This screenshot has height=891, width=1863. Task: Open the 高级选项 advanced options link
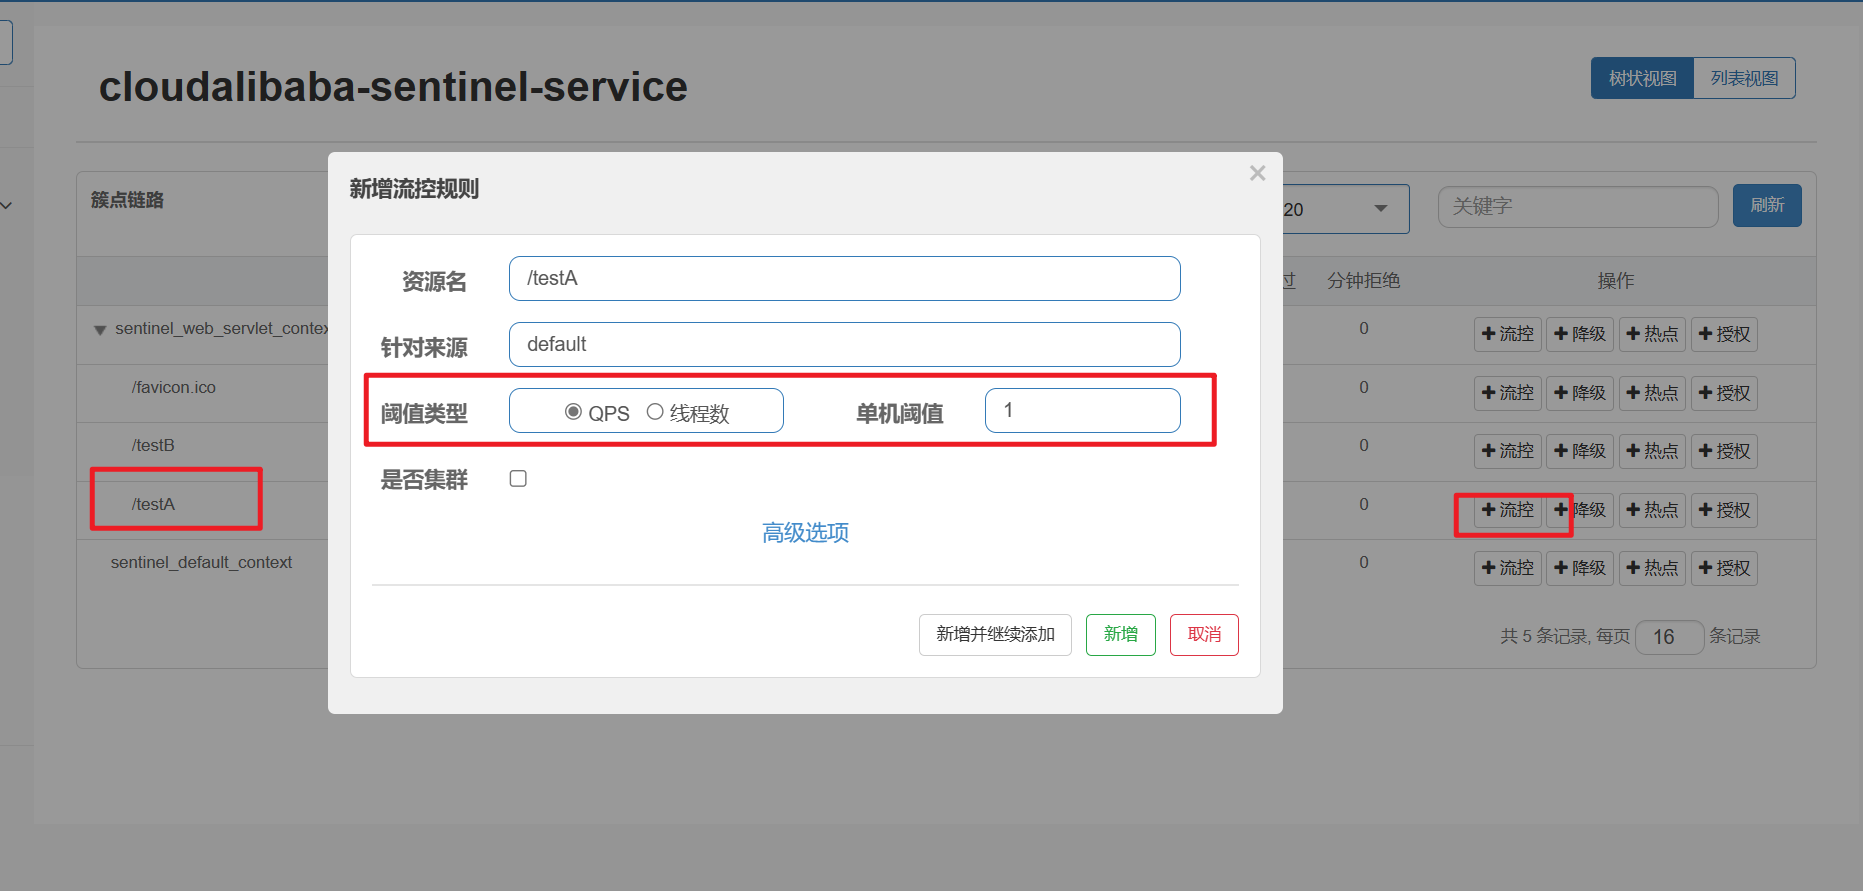tap(805, 532)
